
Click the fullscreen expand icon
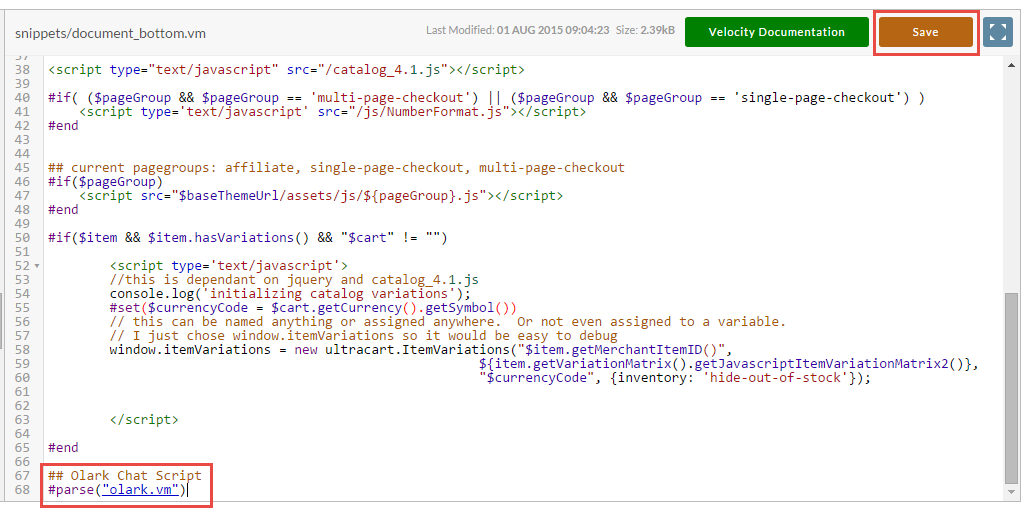998,32
